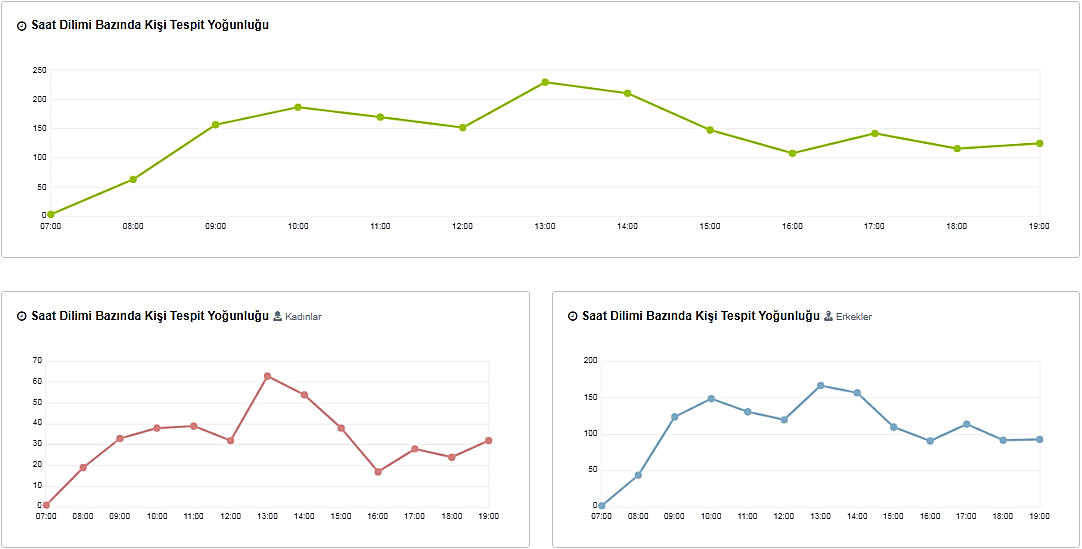1082x549 pixels.
Task: Click the clock icon in the Erkekler chart title
Action: coord(573,316)
